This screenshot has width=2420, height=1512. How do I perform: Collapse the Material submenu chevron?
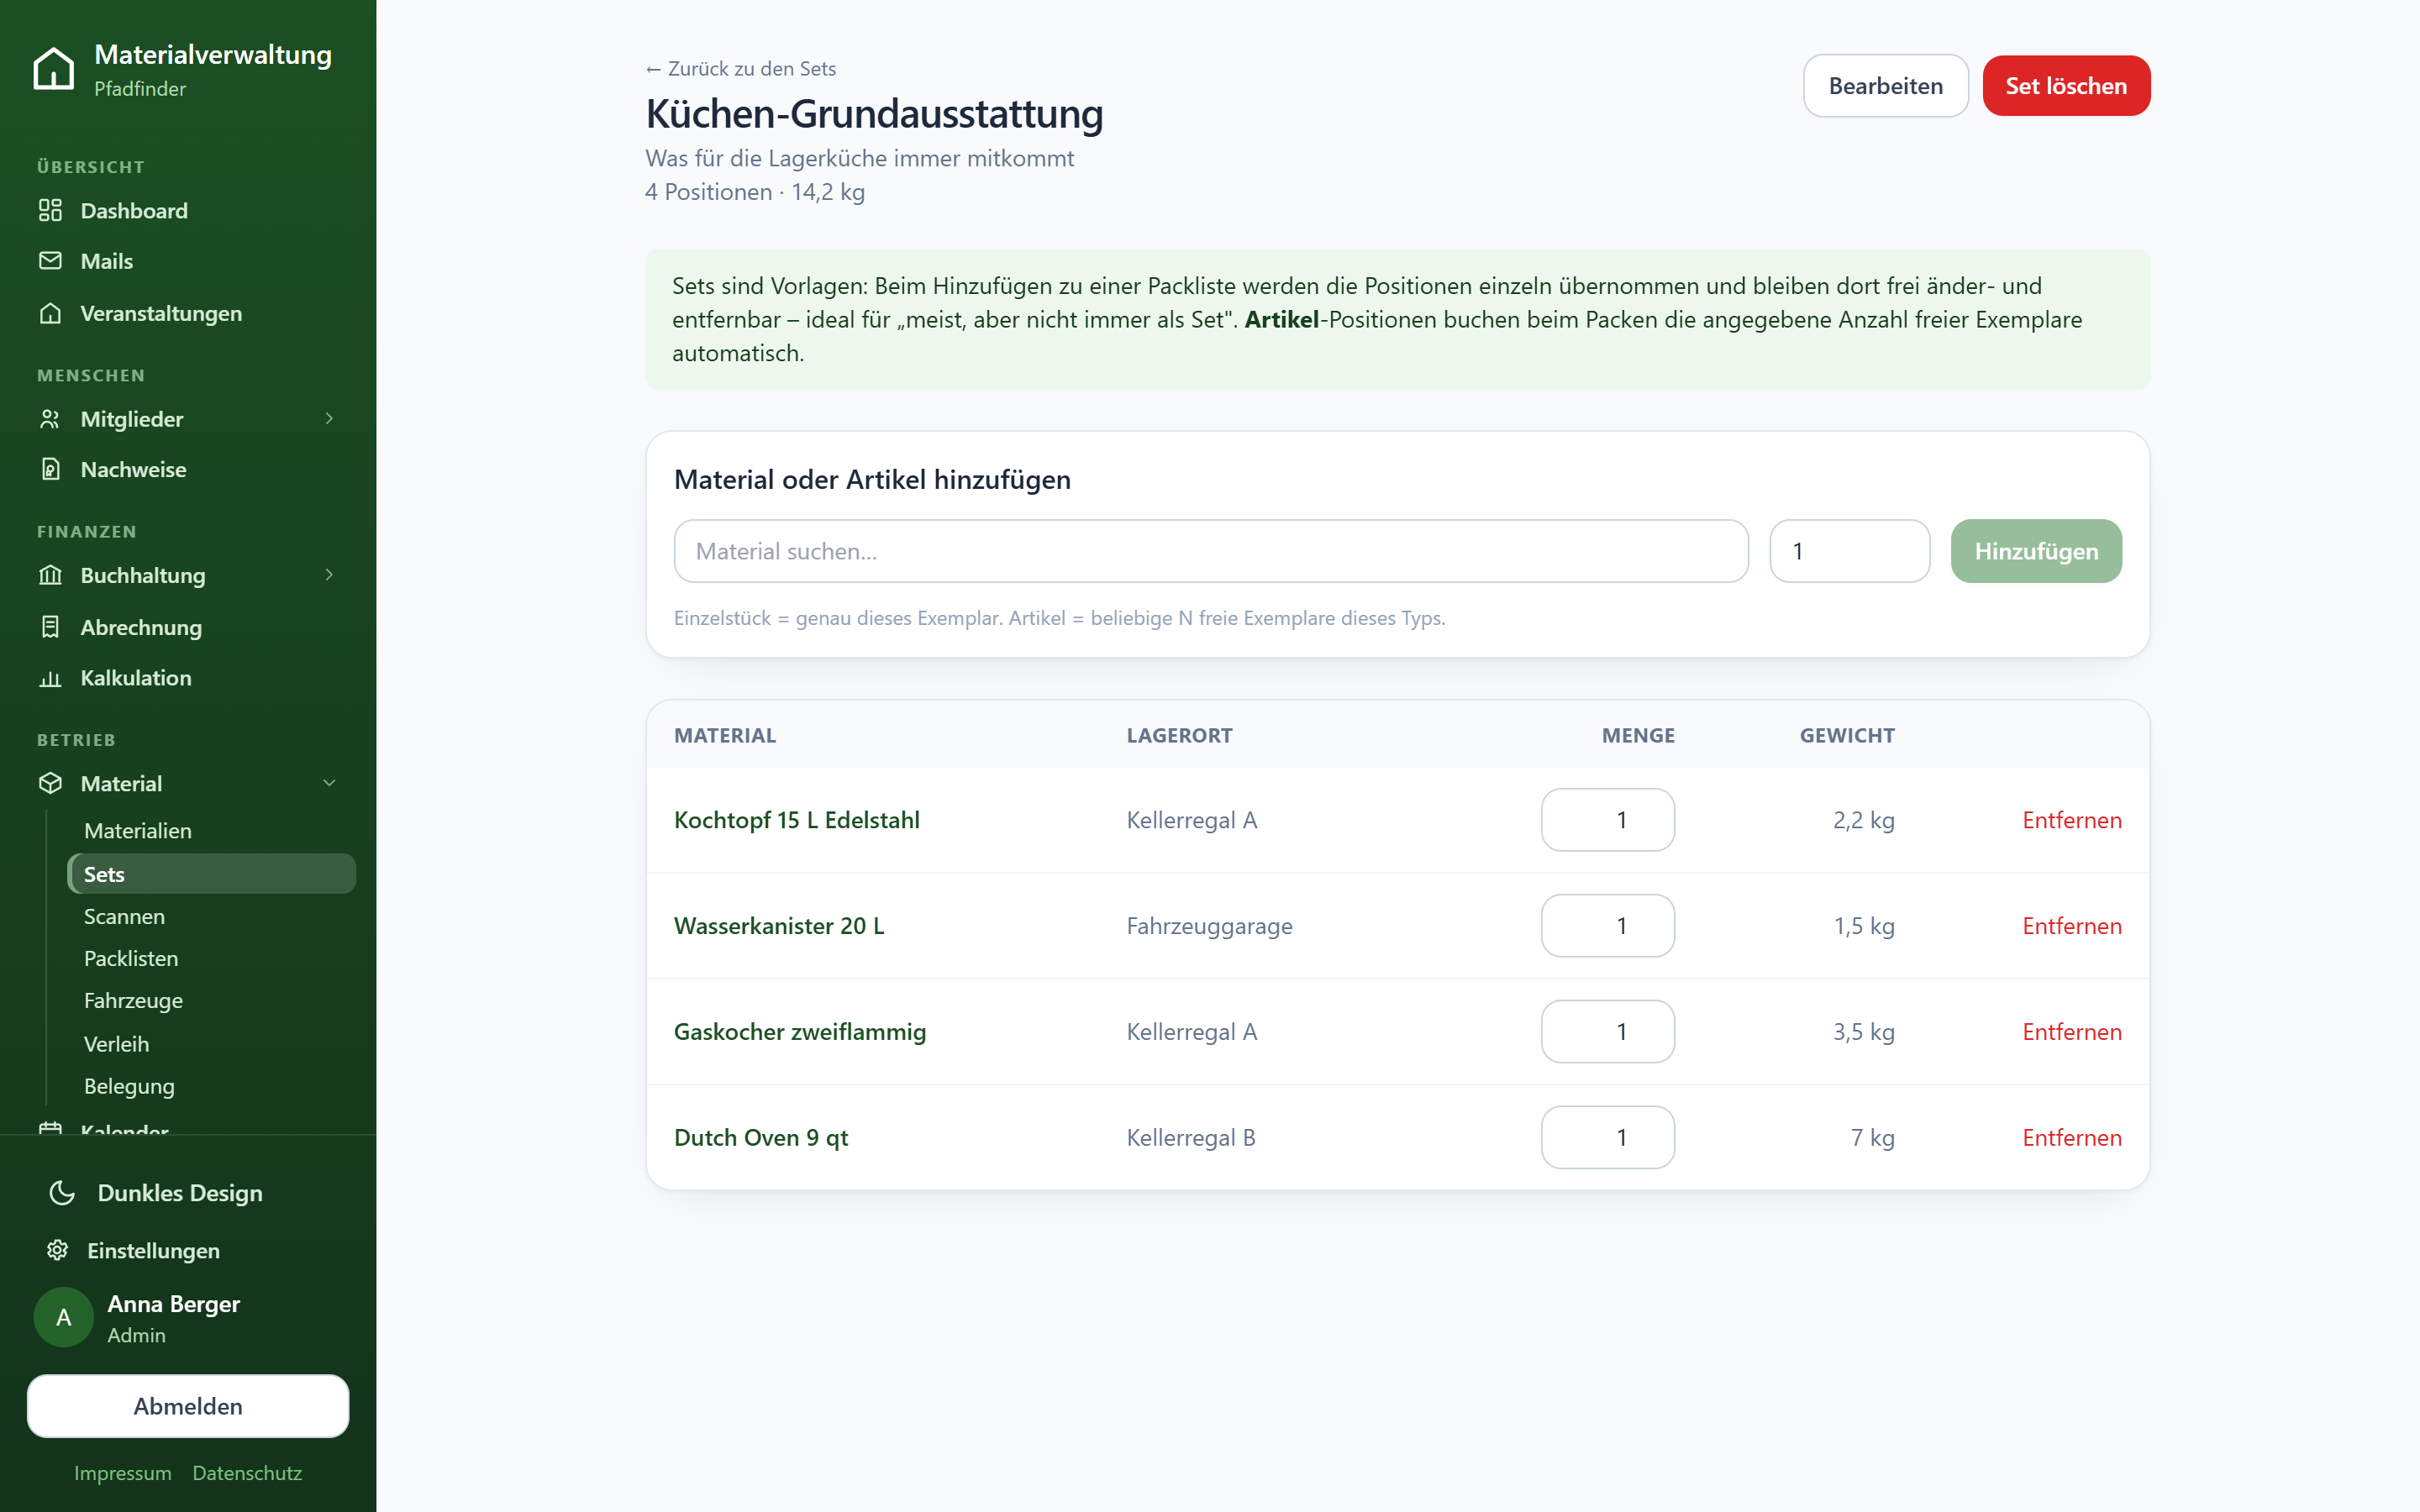click(329, 783)
